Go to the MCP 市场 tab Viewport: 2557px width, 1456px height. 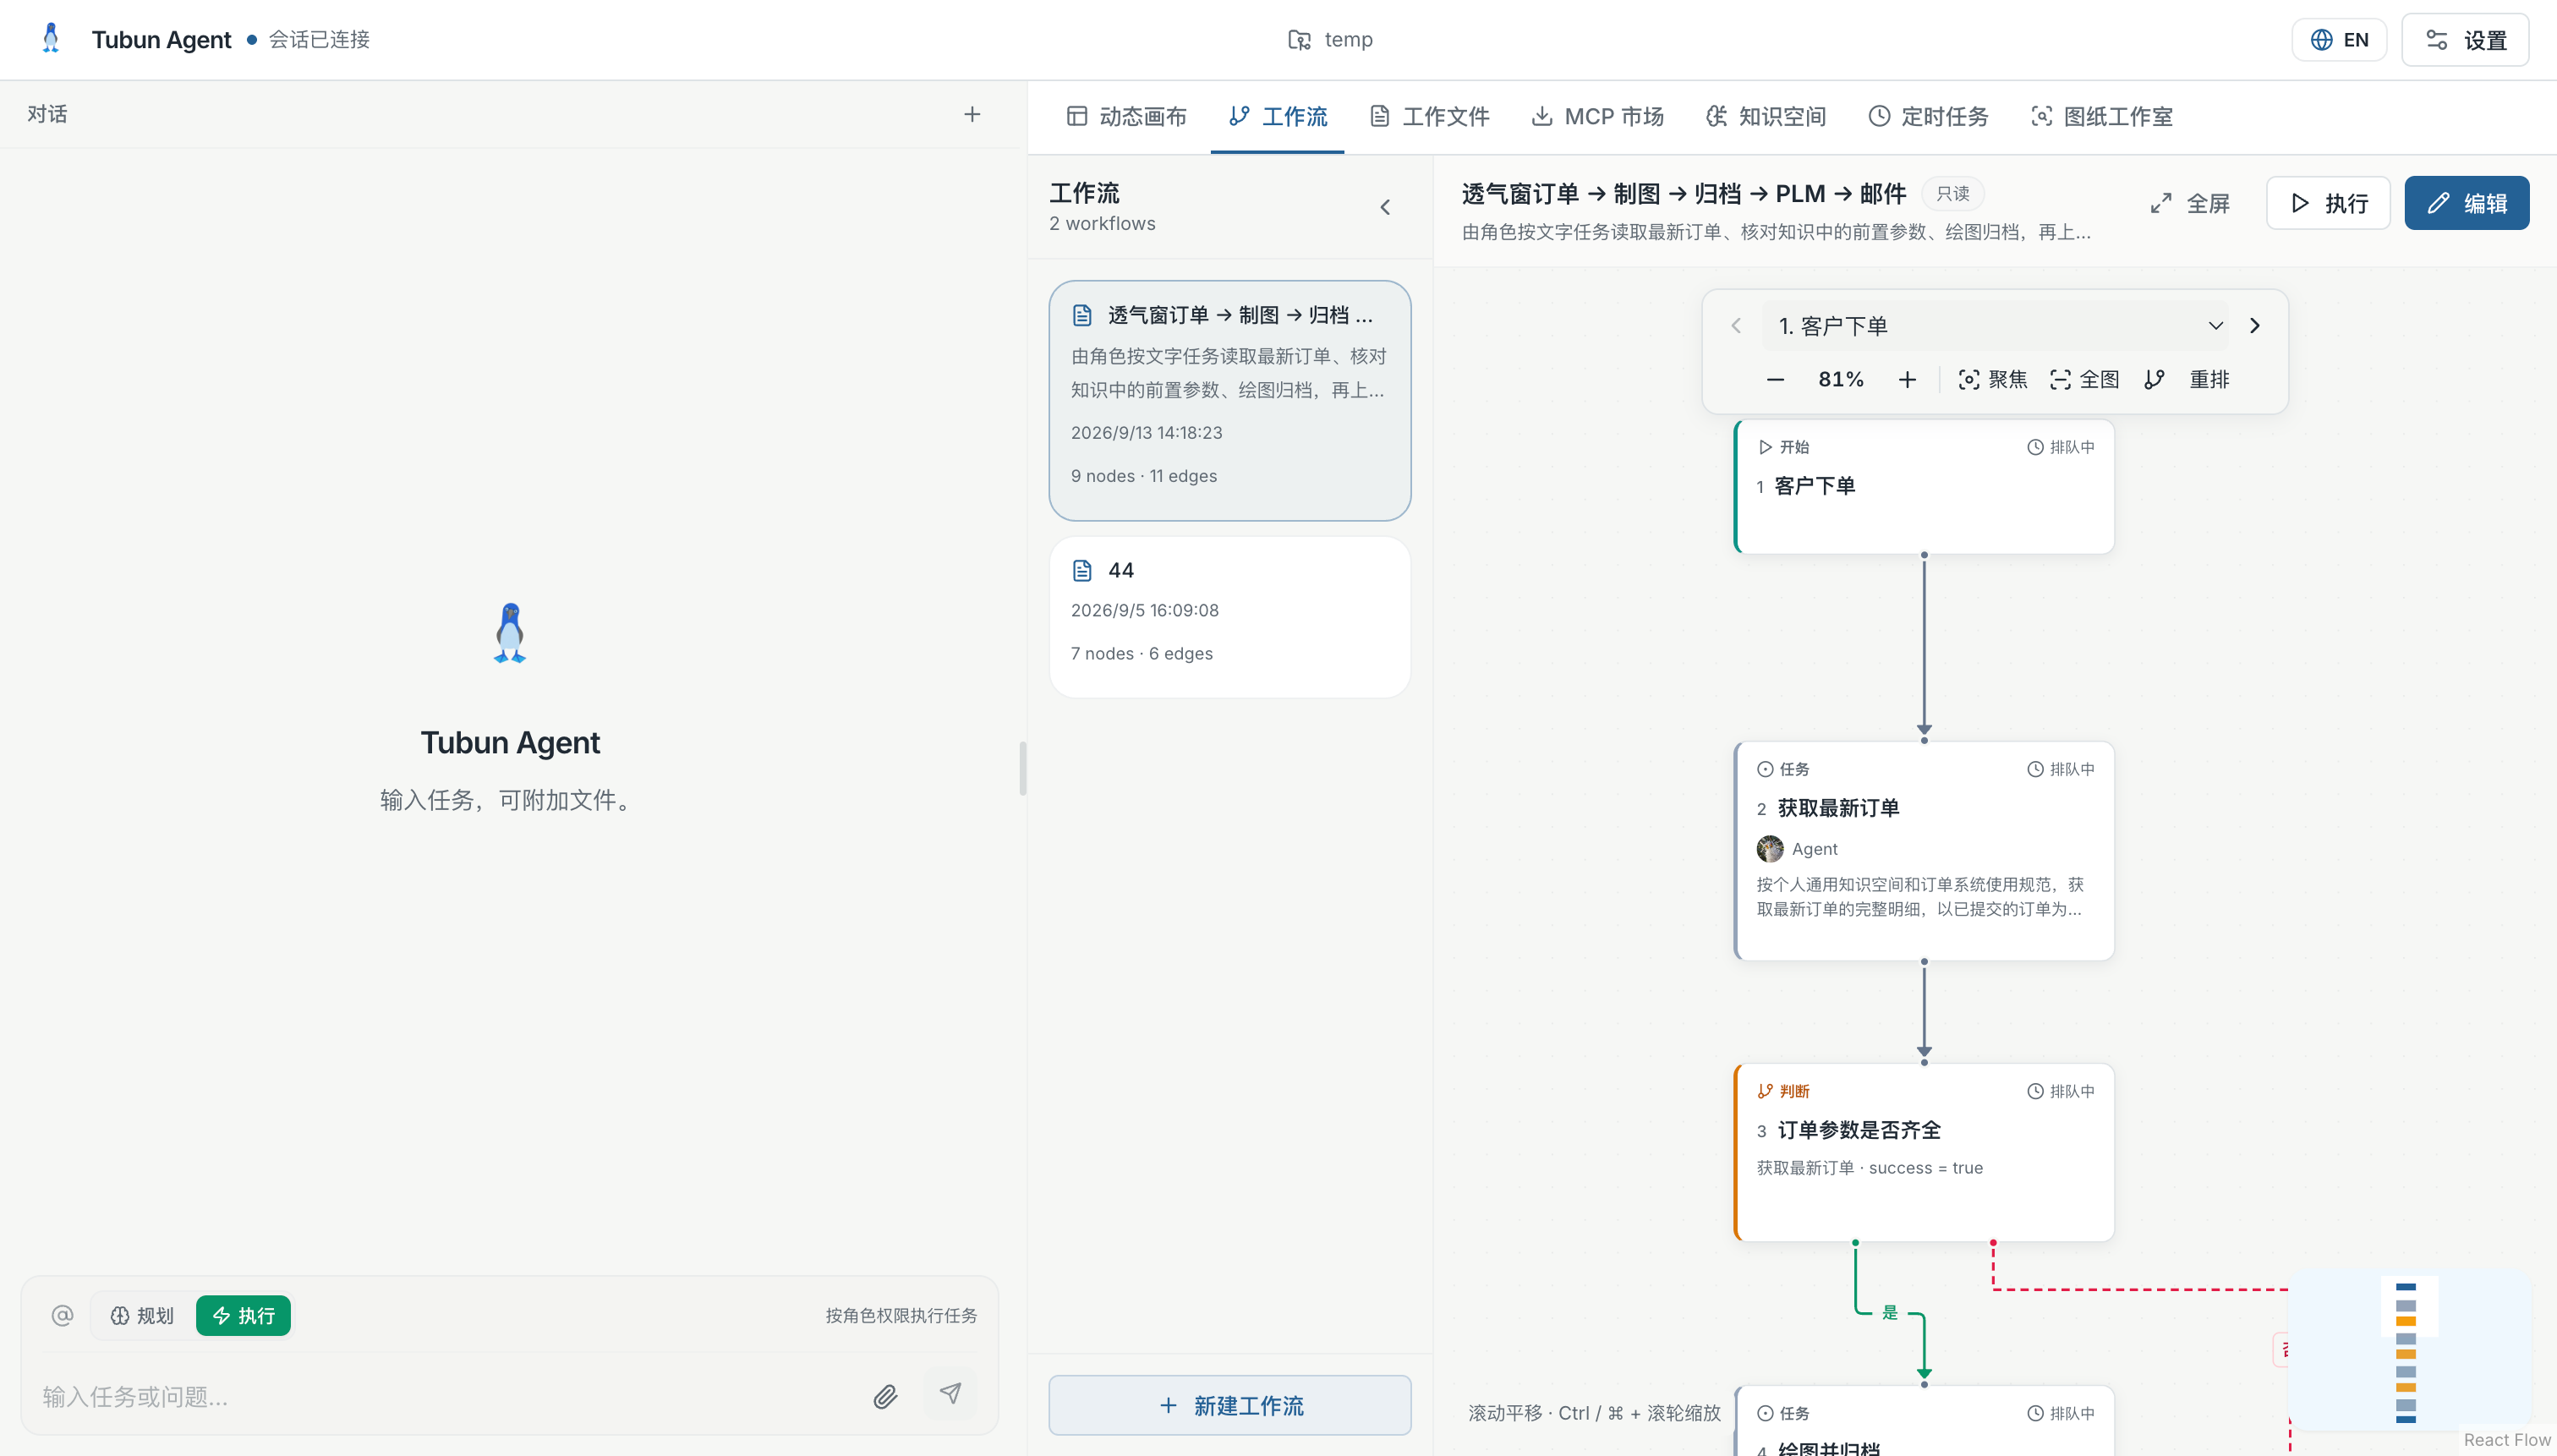(x=1597, y=116)
